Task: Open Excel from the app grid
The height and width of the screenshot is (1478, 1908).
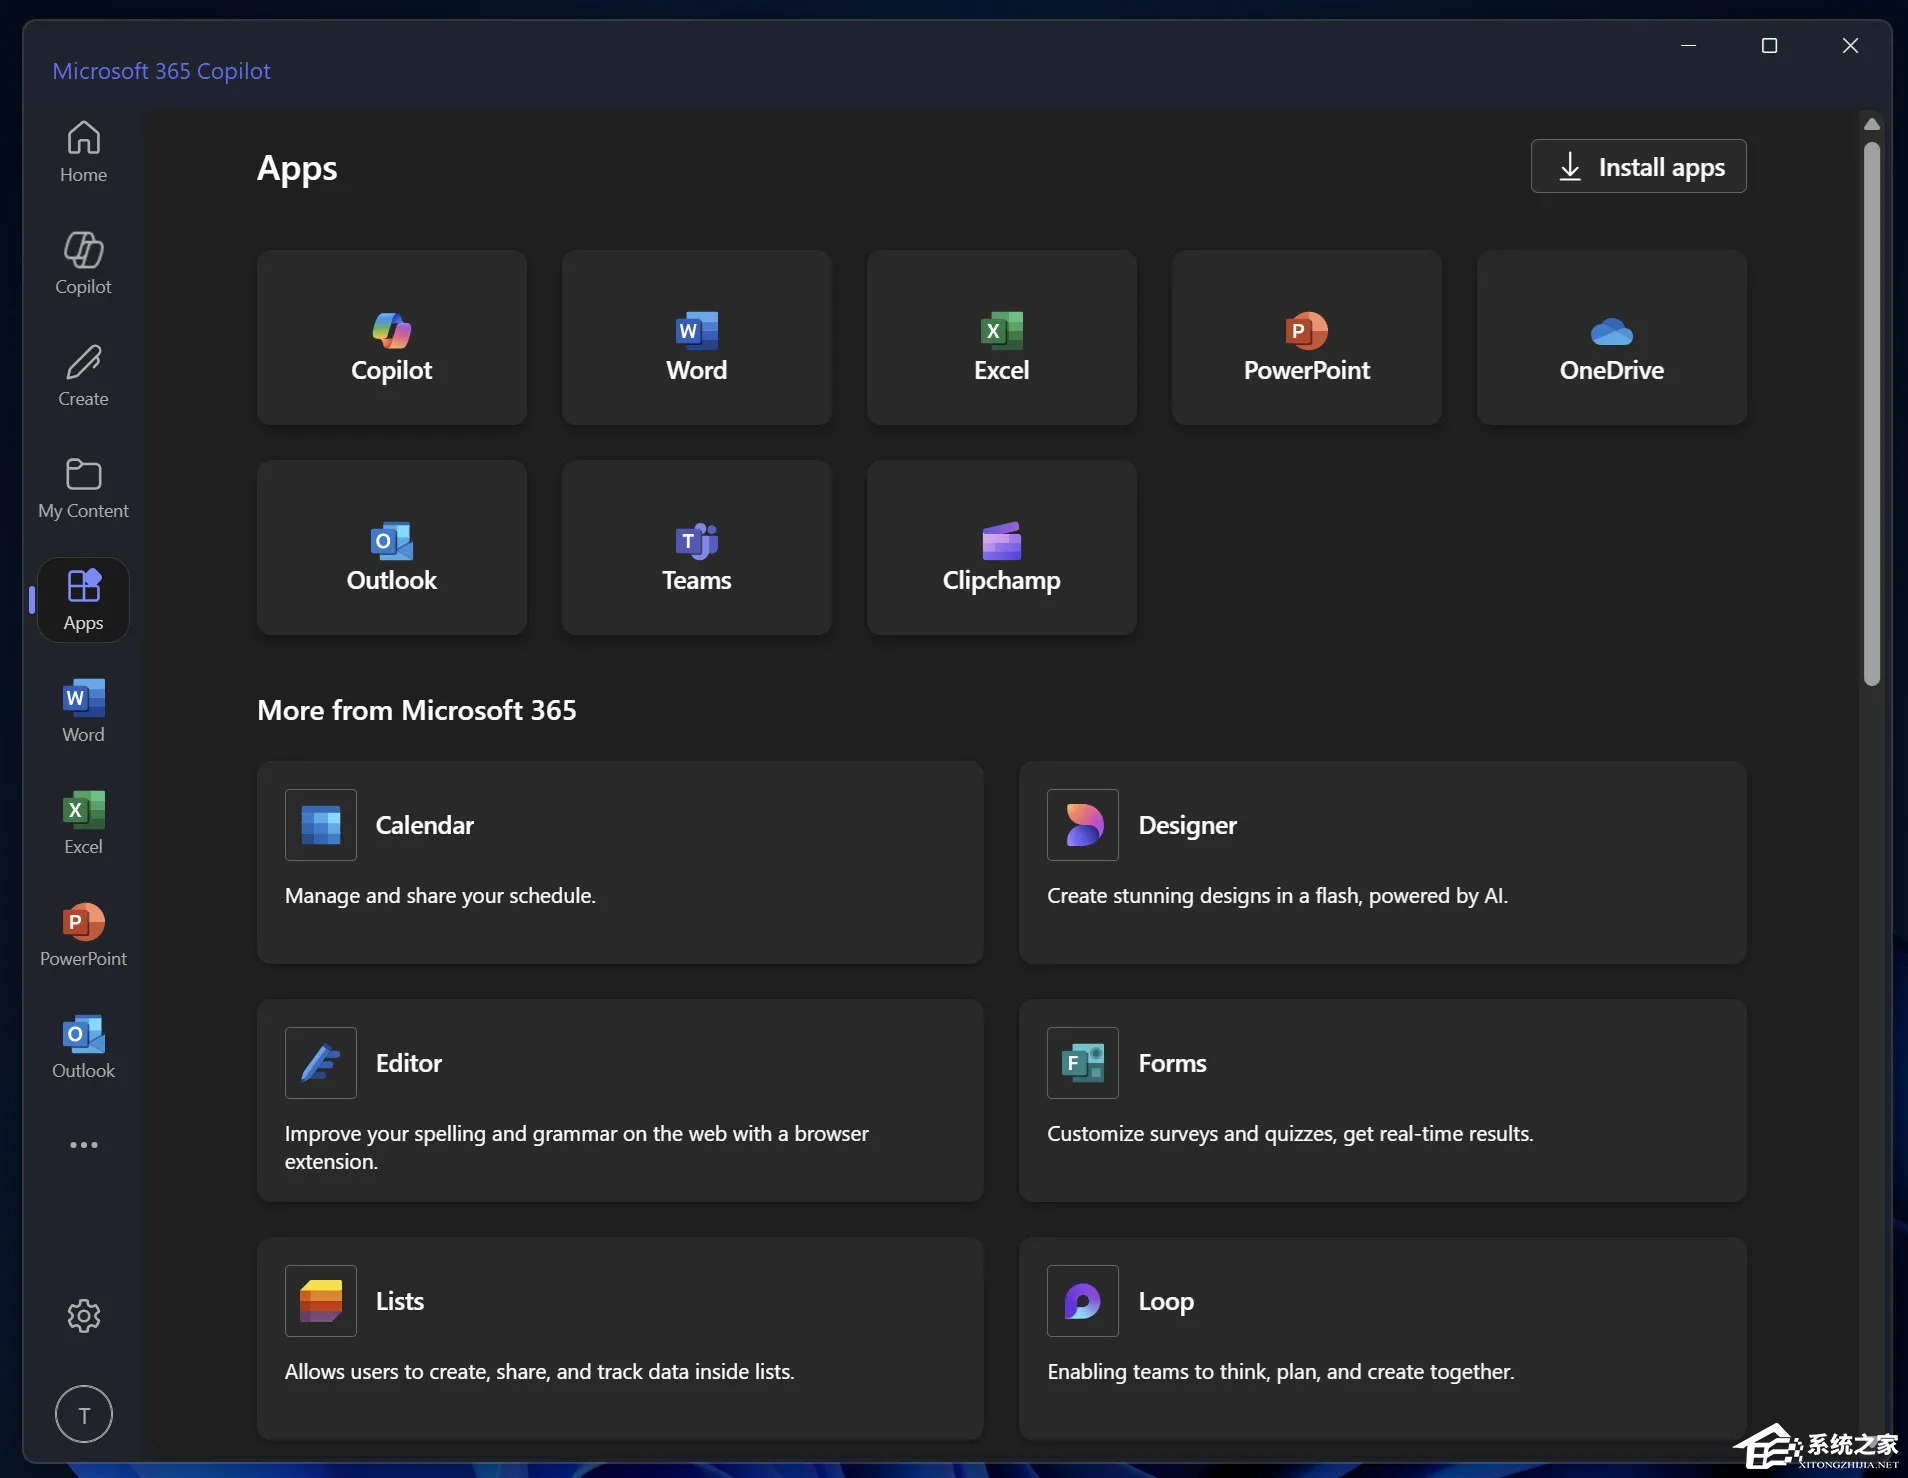Action: (1001, 337)
